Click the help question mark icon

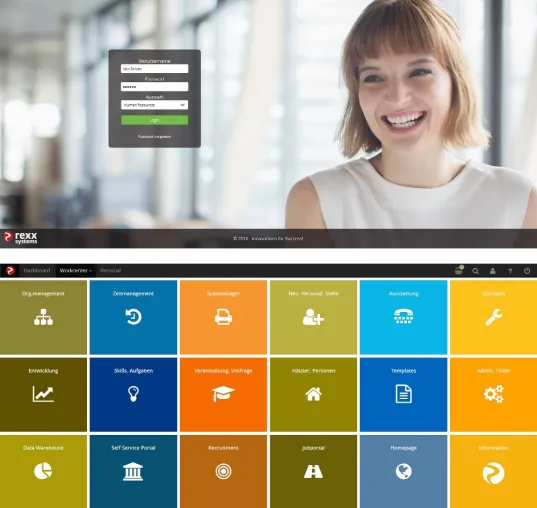click(510, 271)
